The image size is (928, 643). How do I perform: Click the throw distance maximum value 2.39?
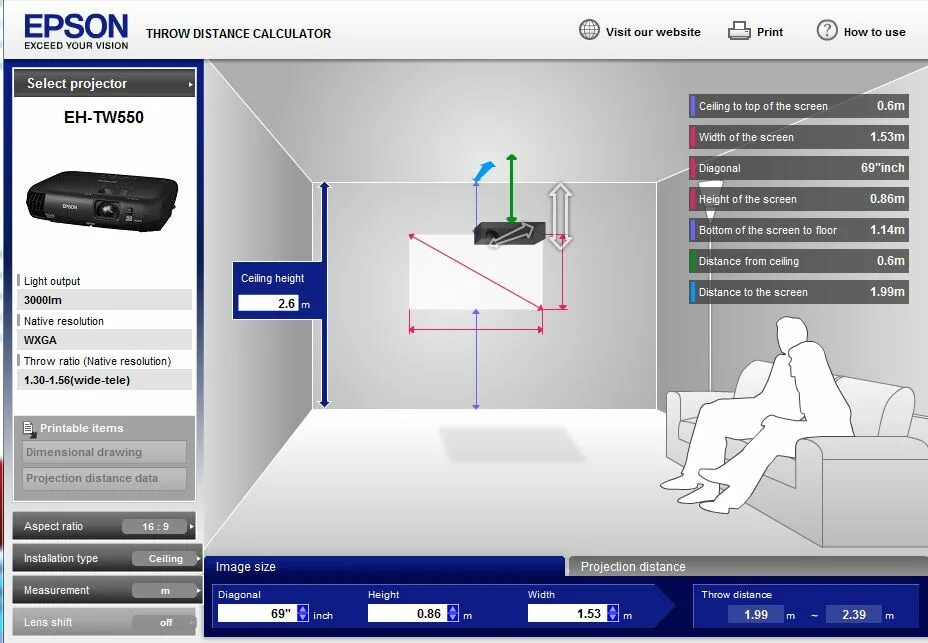point(853,615)
